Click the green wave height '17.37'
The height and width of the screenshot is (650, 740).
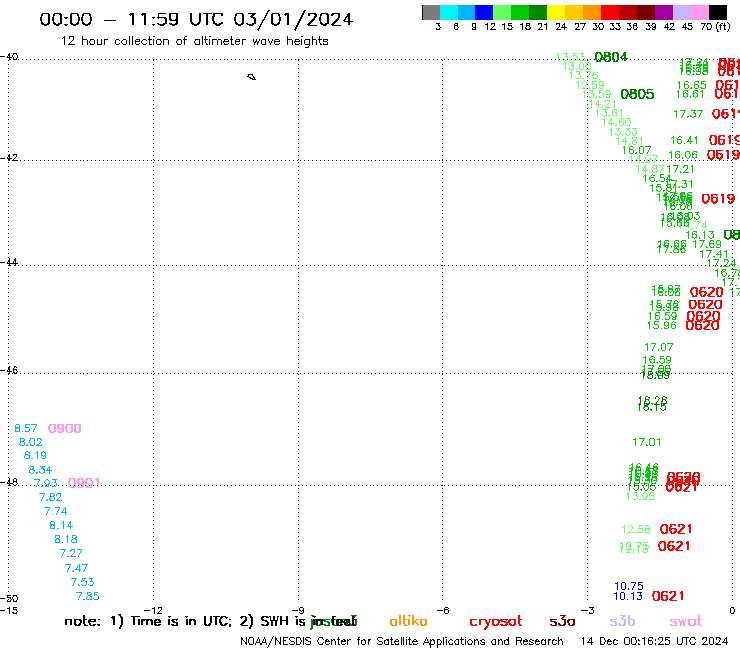pyautogui.click(x=688, y=114)
